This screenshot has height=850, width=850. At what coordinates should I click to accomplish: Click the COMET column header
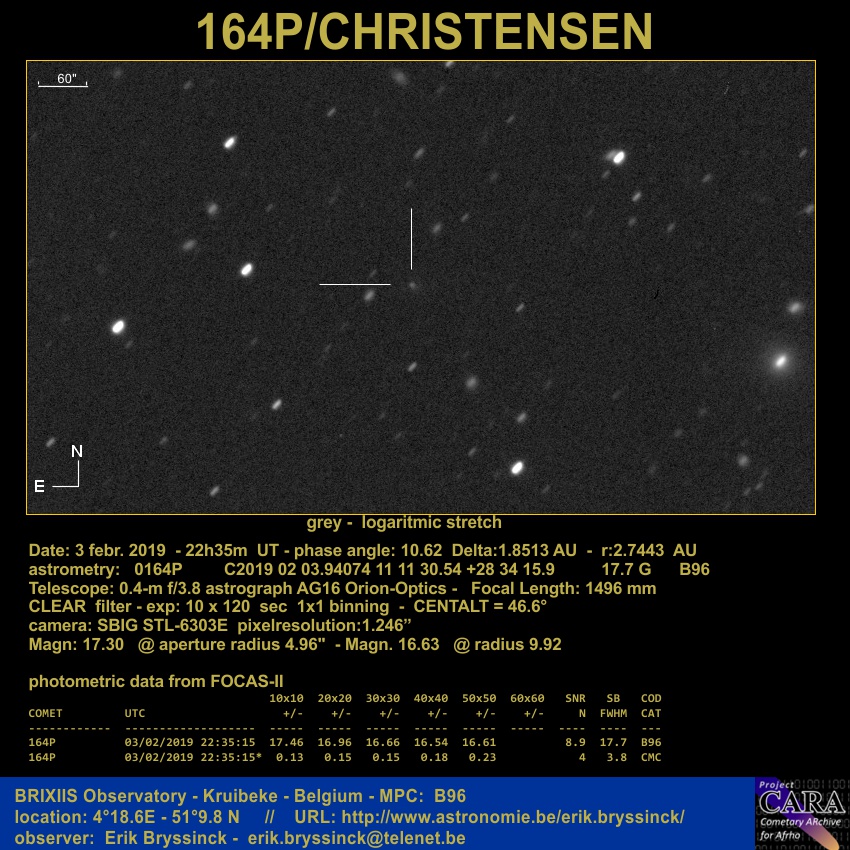point(46,714)
